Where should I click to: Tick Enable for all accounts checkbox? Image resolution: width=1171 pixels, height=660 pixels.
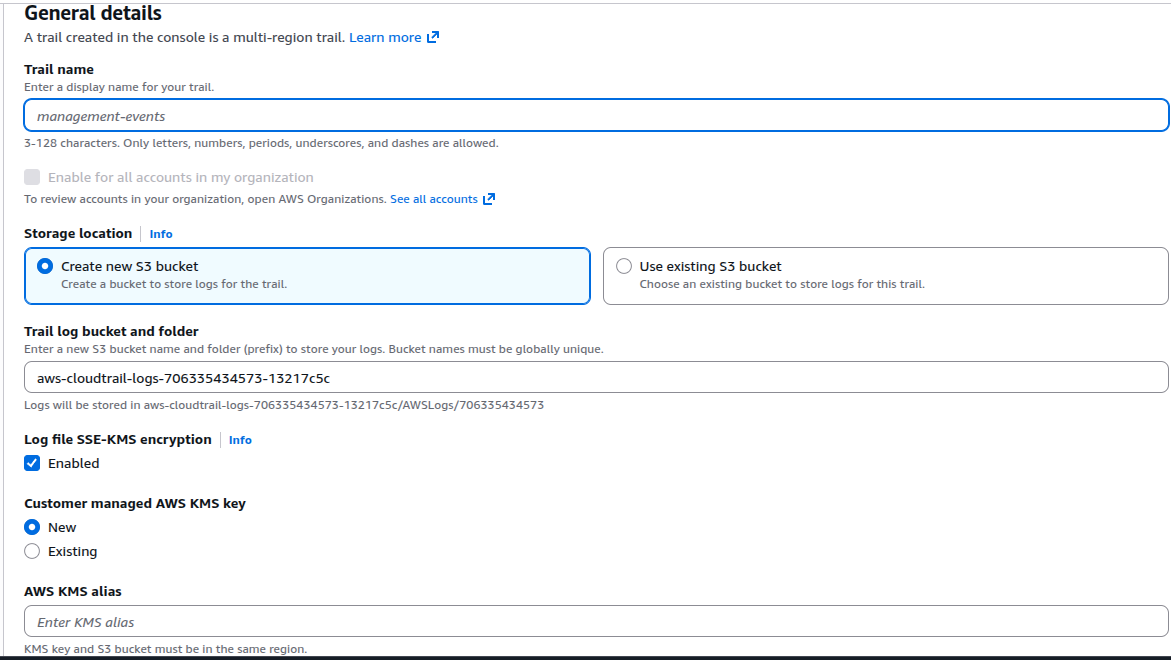click(32, 177)
